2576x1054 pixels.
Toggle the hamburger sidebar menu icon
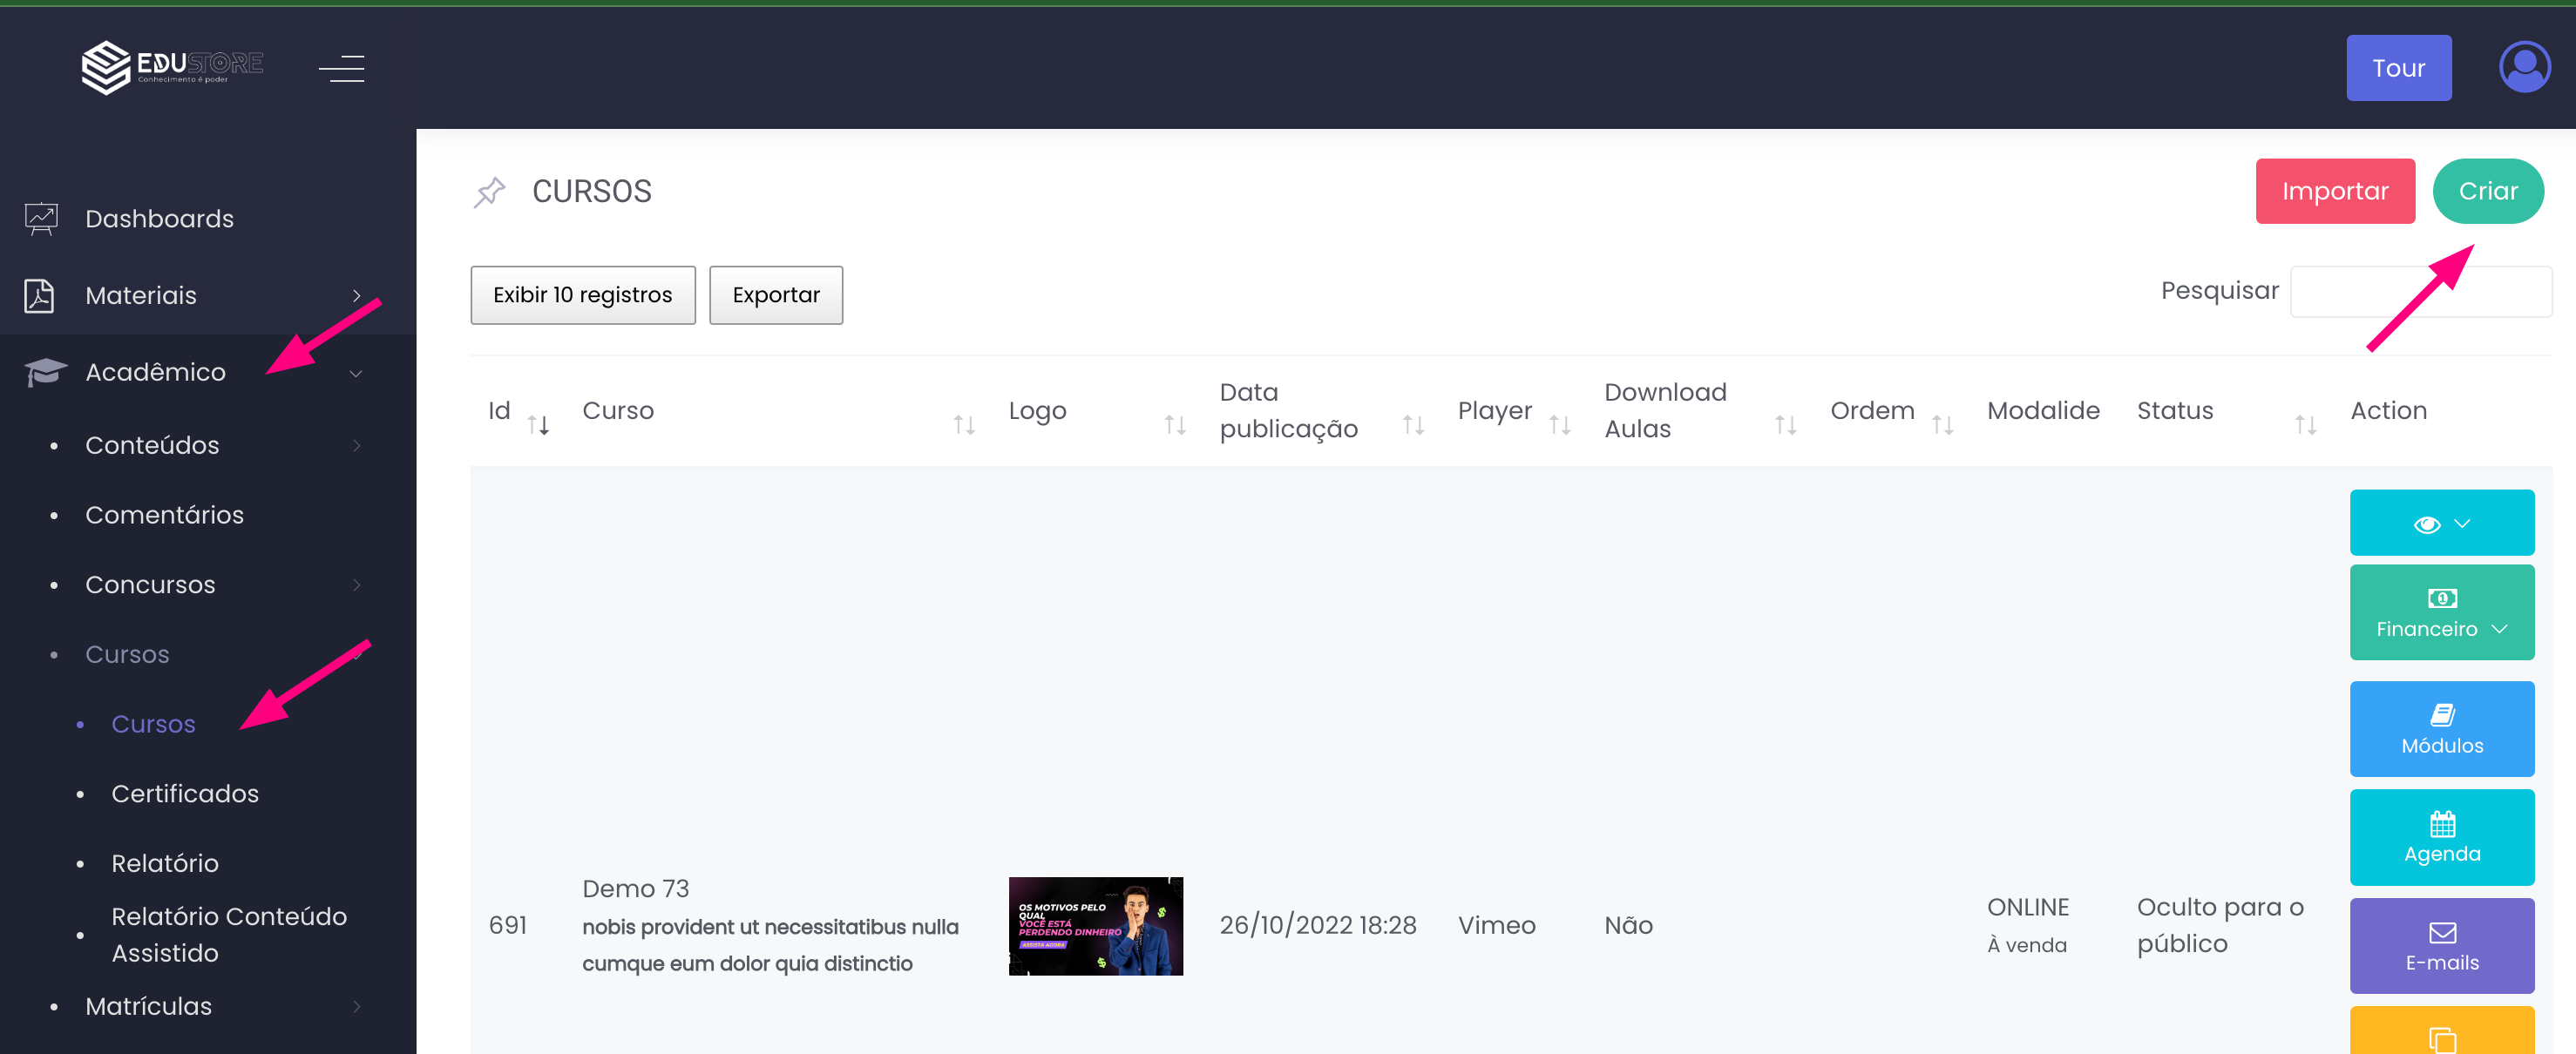(341, 68)
